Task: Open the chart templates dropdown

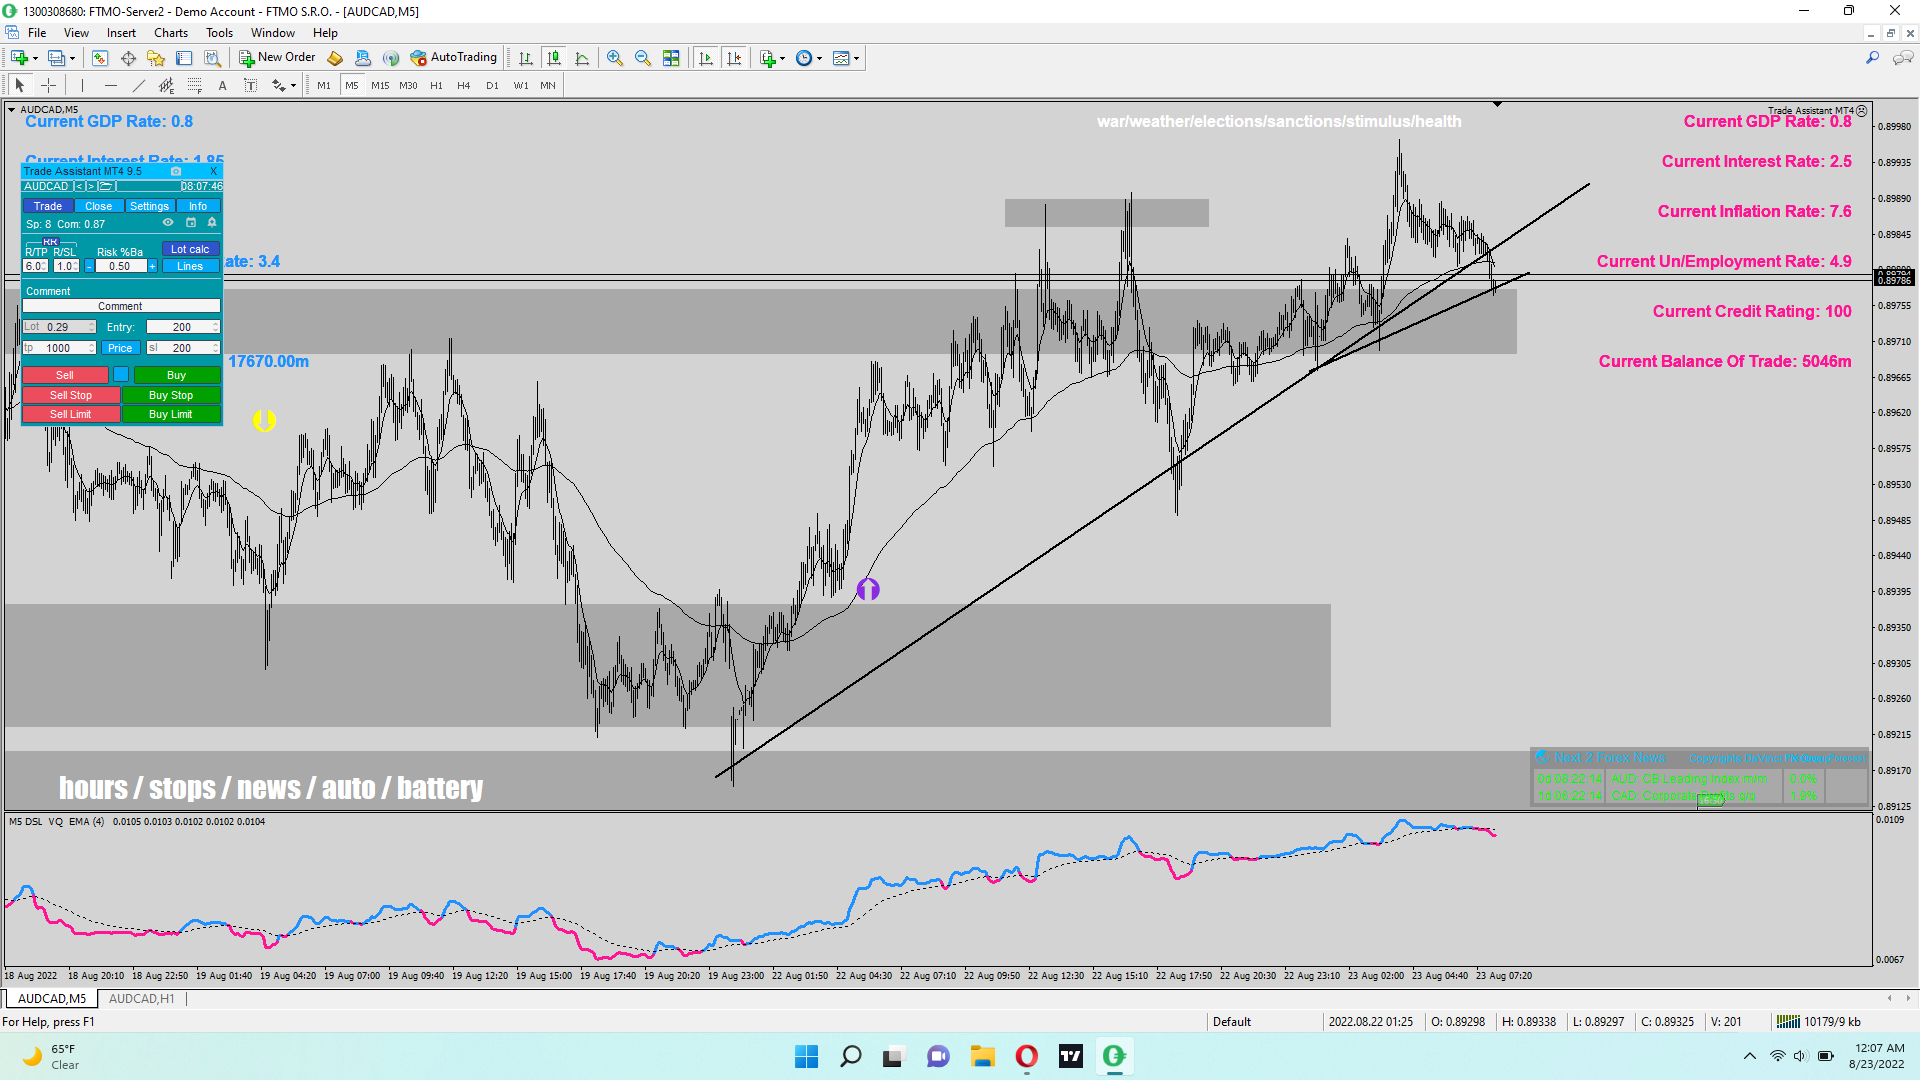Action: 856,58
